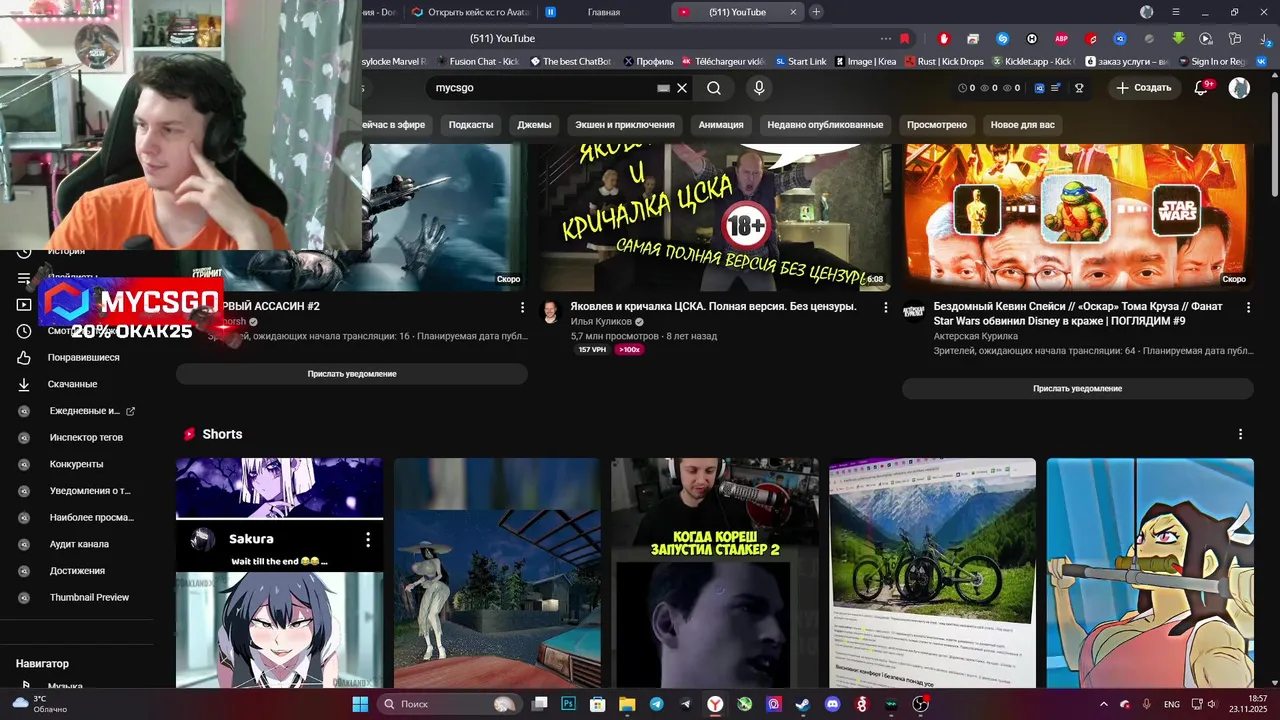1280x720 pixels.
Task: Click the Илья Куликов channel name
Action: [x=601, y=322]
